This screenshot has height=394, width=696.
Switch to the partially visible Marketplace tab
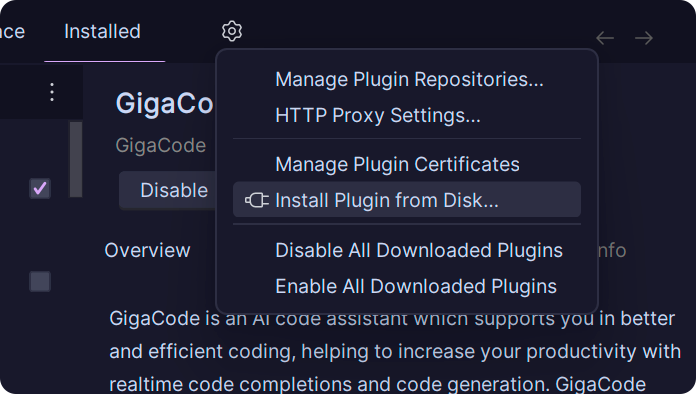tap(12, 32)
